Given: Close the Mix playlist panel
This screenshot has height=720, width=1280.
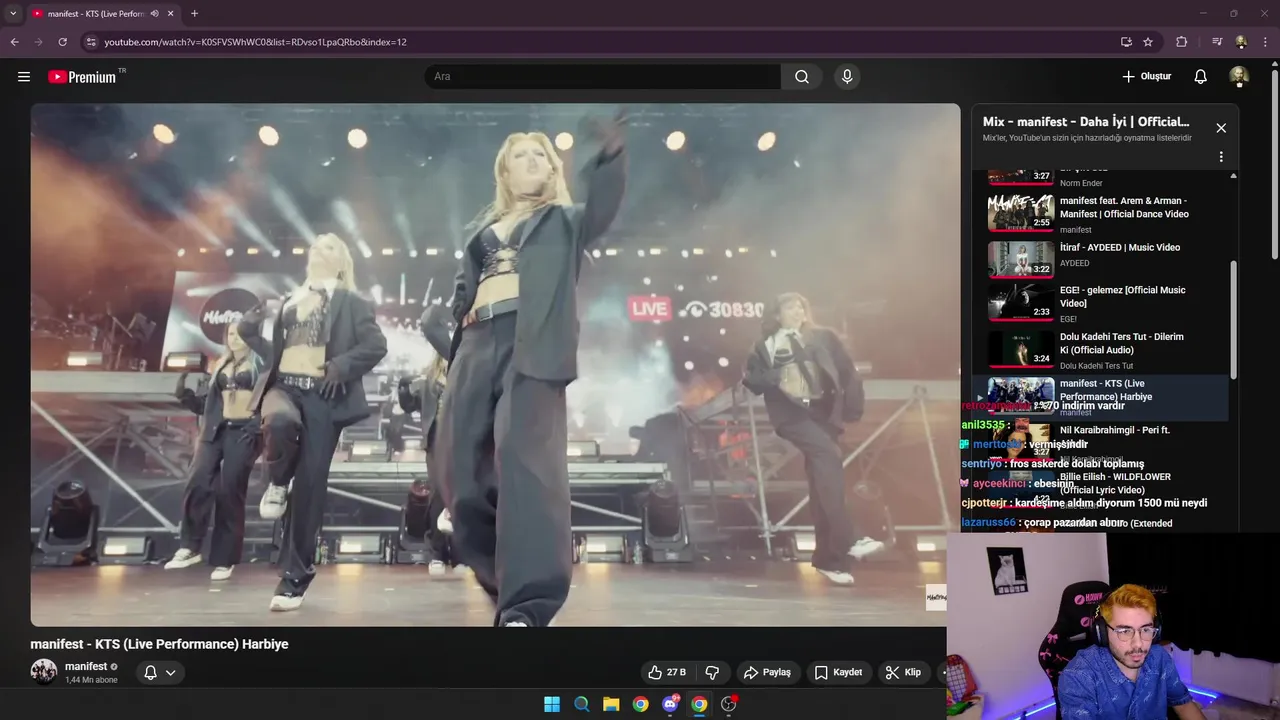Looking at the screenshot, I should click(x=1221, y=128).
